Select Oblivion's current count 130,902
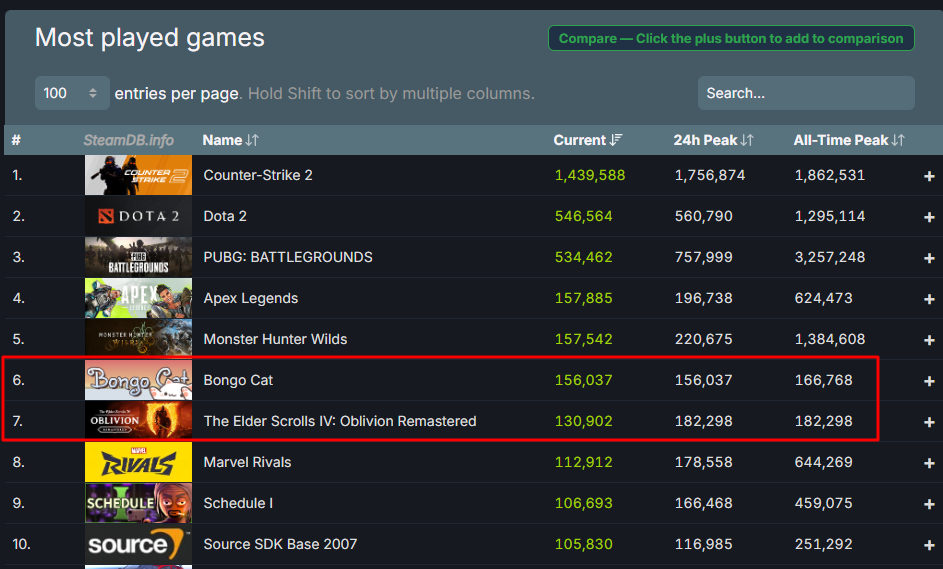 [x=583, y=421]
